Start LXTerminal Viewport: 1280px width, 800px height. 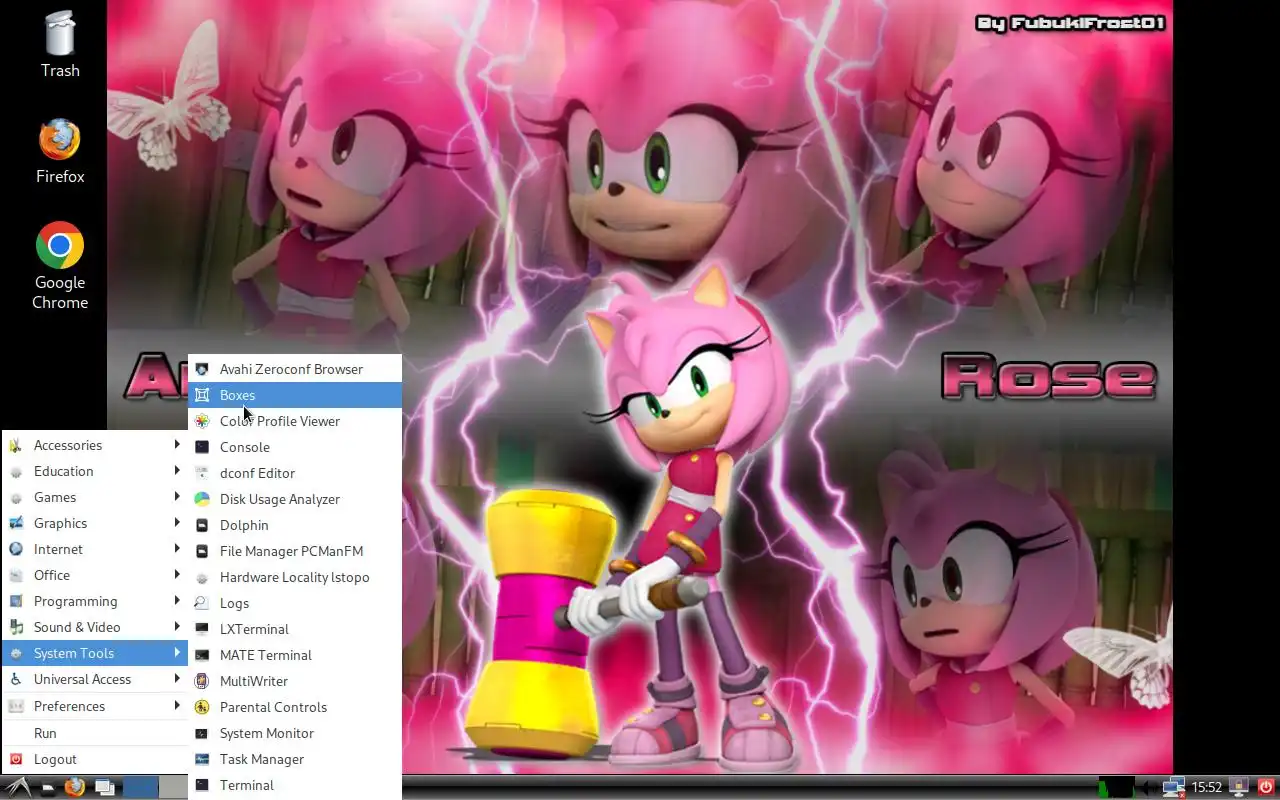295,629
